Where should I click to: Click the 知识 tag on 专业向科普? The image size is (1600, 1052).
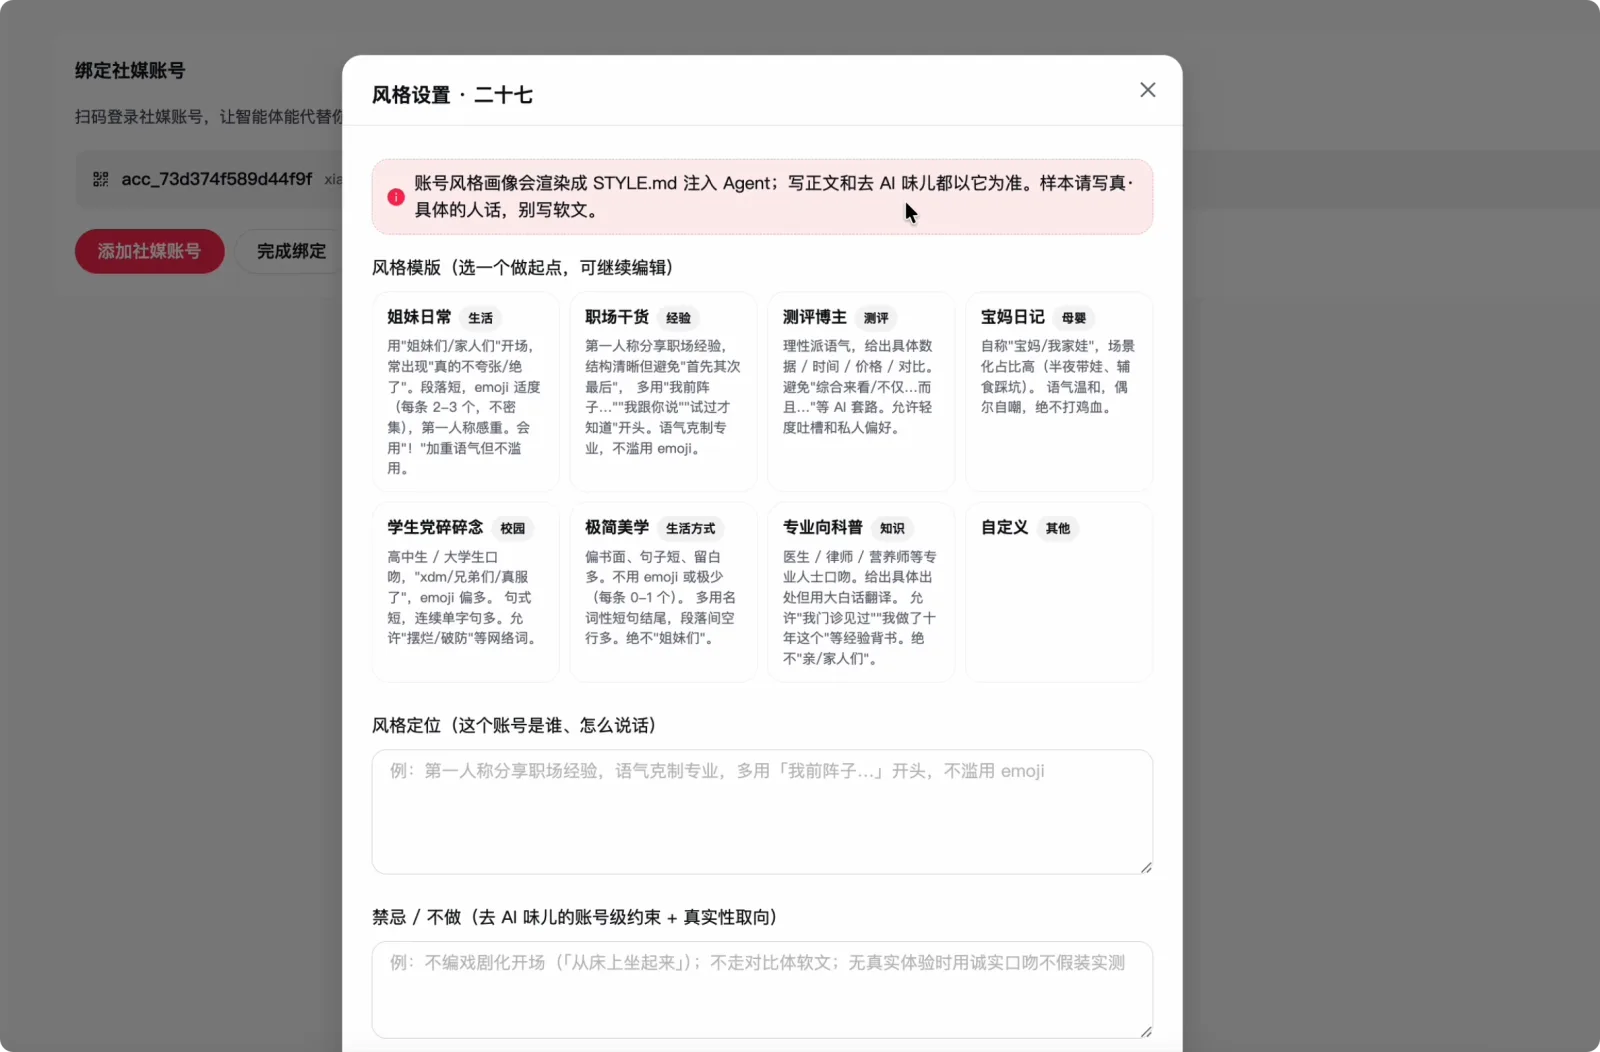point(892,528)
